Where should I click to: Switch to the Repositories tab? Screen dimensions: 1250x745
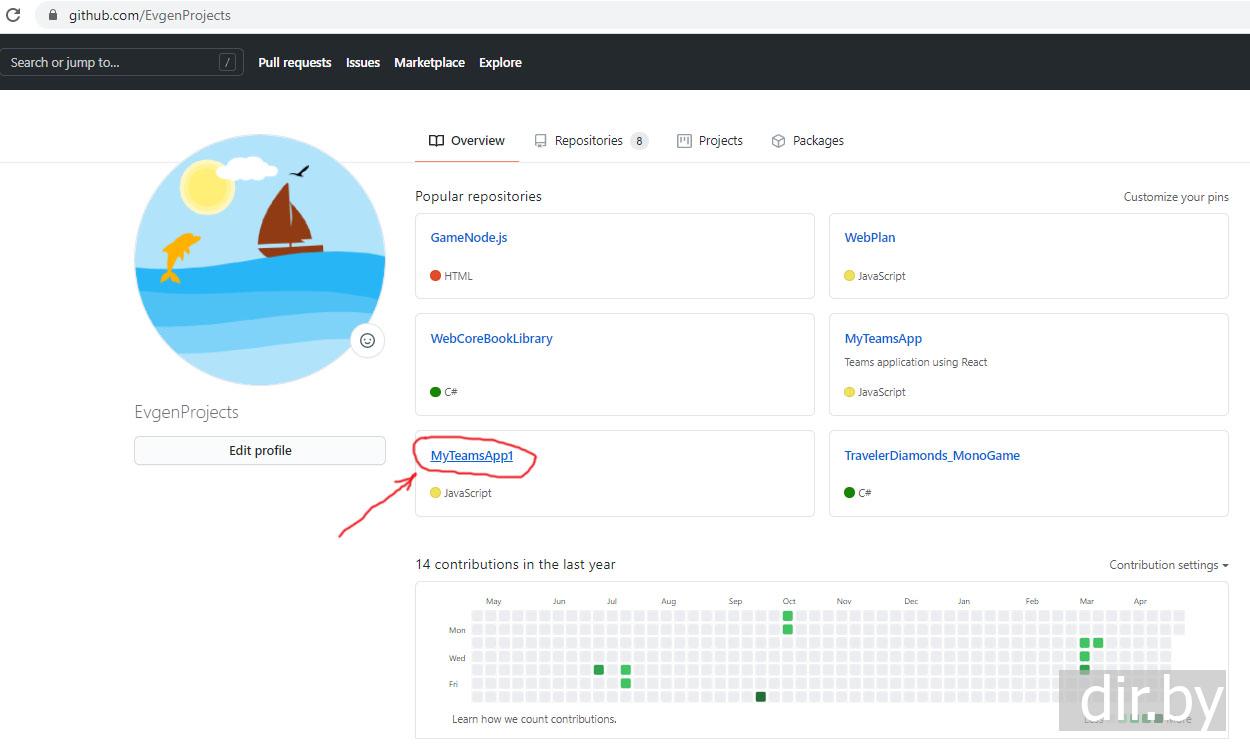(590, 141)
